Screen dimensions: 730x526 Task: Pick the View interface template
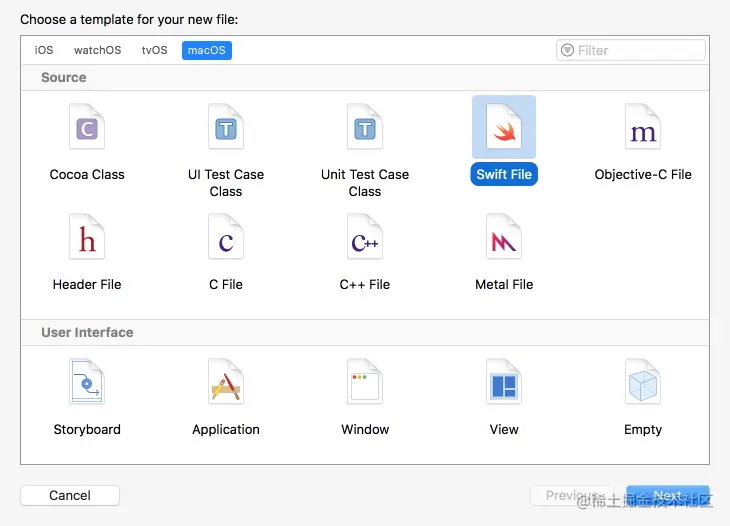tap(504, 384)
